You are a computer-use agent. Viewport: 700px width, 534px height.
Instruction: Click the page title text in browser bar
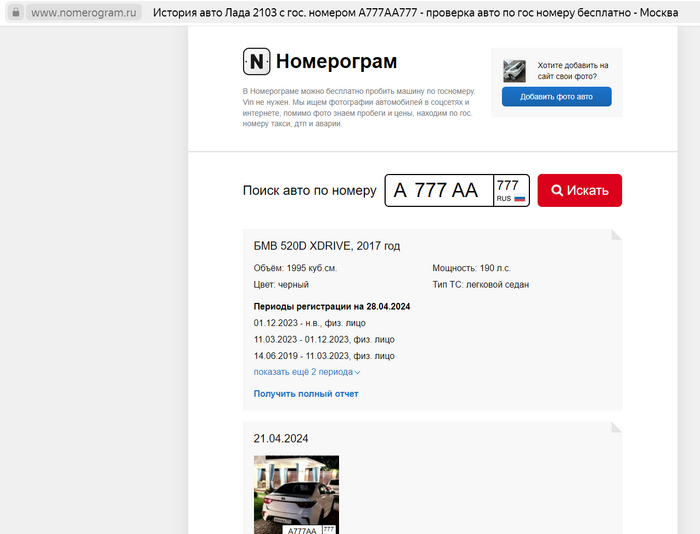tap(415, 13)
